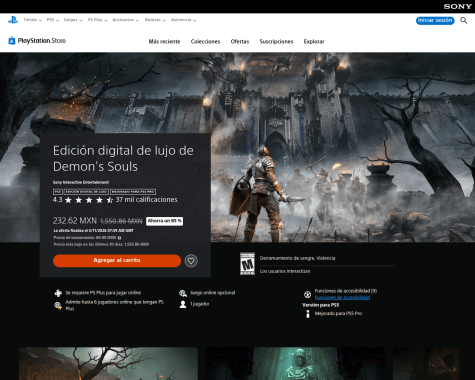This screenshot has height=380, width=475.
Task: Click the Los usuarios interactúan text
Action: tap(285, 271)
